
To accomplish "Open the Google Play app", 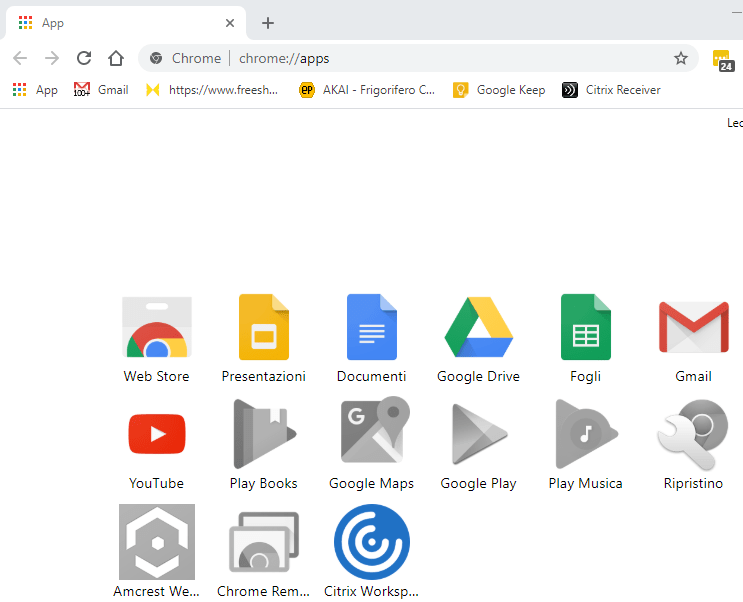I will pyautogui.click(x=479, y=434).
